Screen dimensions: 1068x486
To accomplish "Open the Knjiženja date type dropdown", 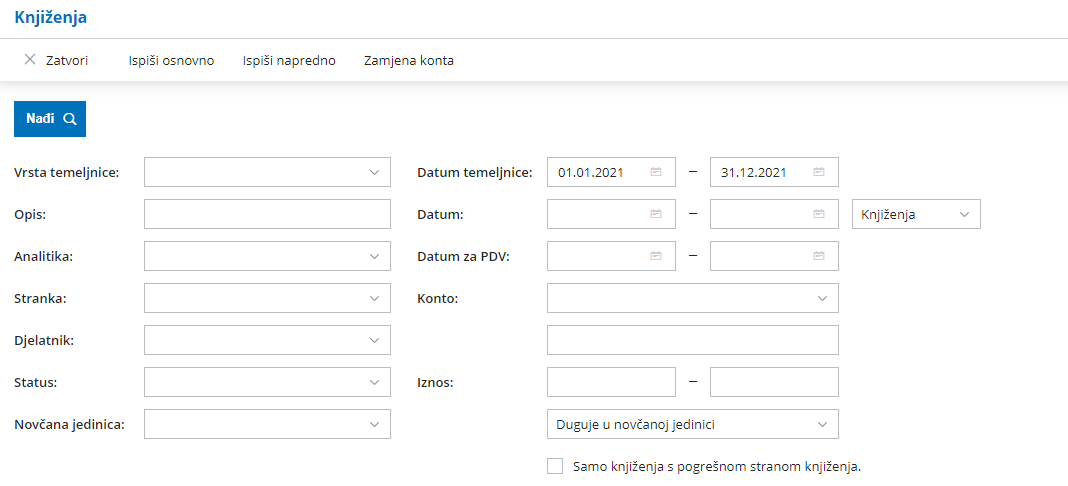I will 916,214.
